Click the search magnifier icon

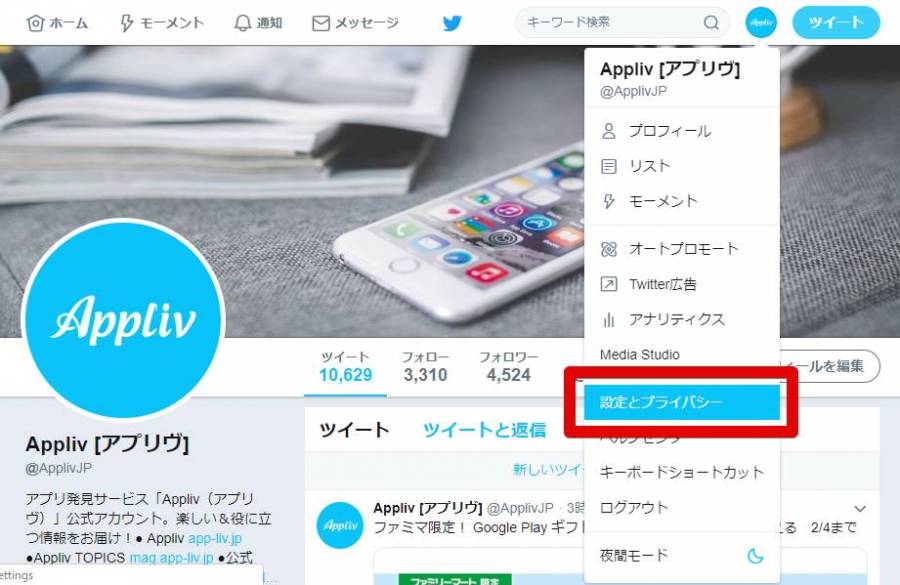point(711,22)
